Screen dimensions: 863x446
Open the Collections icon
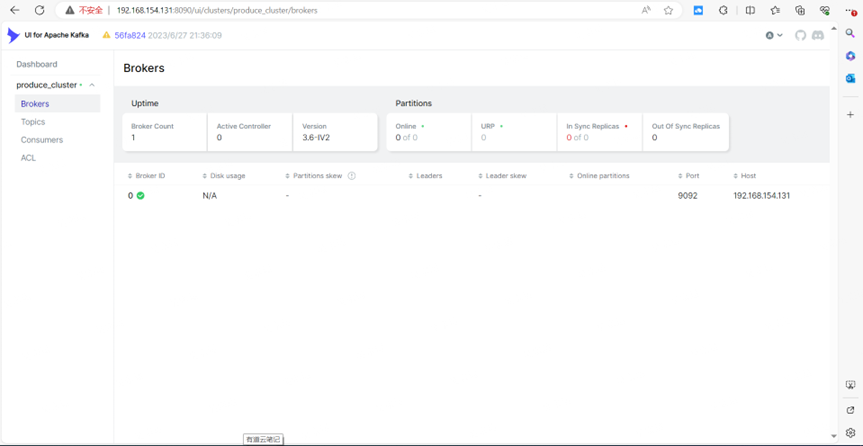pos(801,10)
